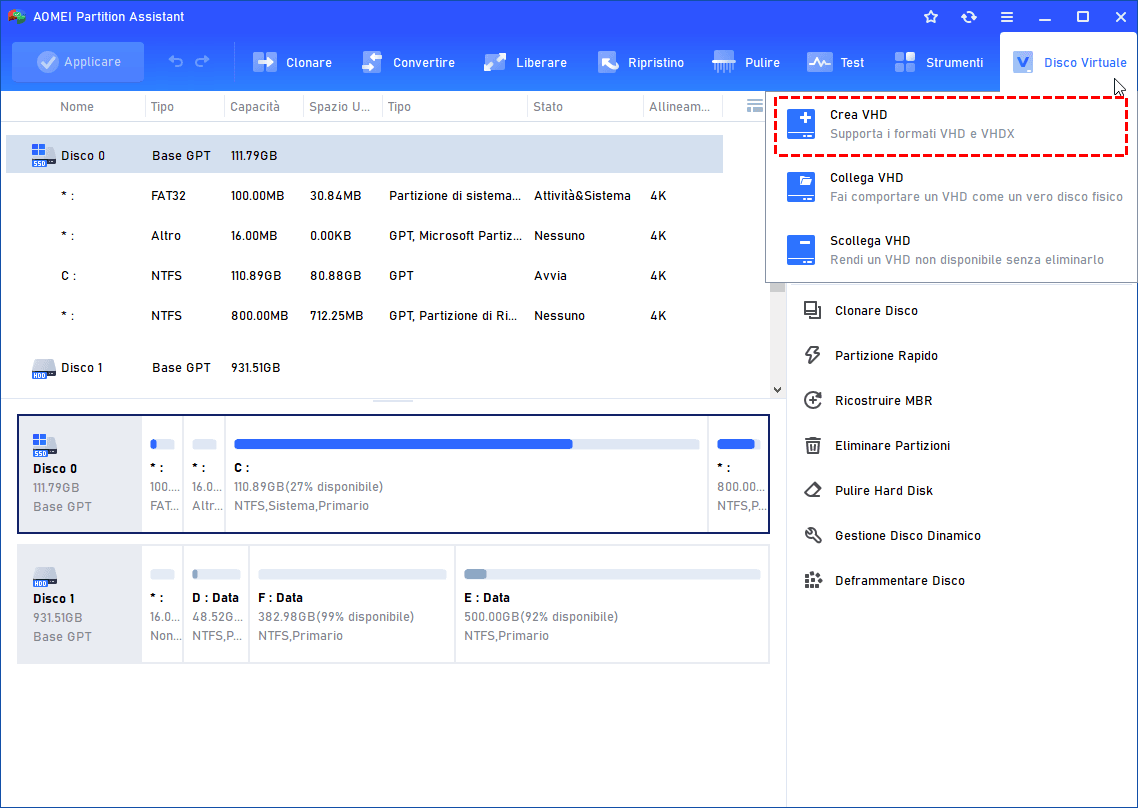1138x808 pixels.
Task: Click the redo arrow icon
Action: pos(202,62)
